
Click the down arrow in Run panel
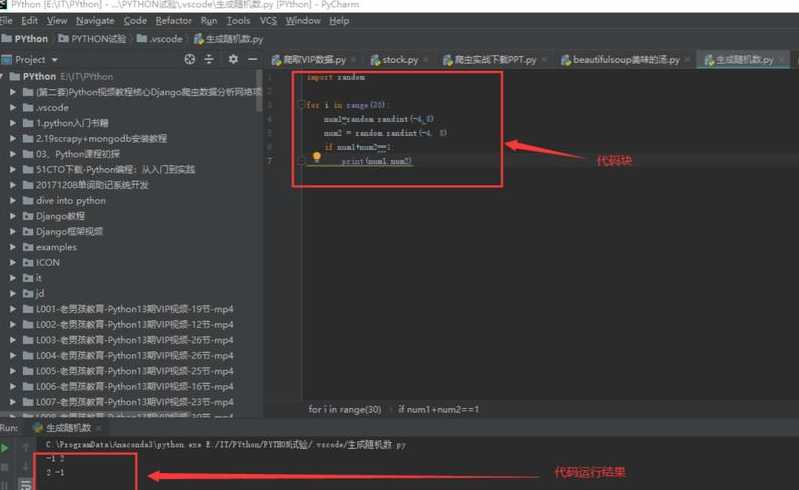click(25, 466)
